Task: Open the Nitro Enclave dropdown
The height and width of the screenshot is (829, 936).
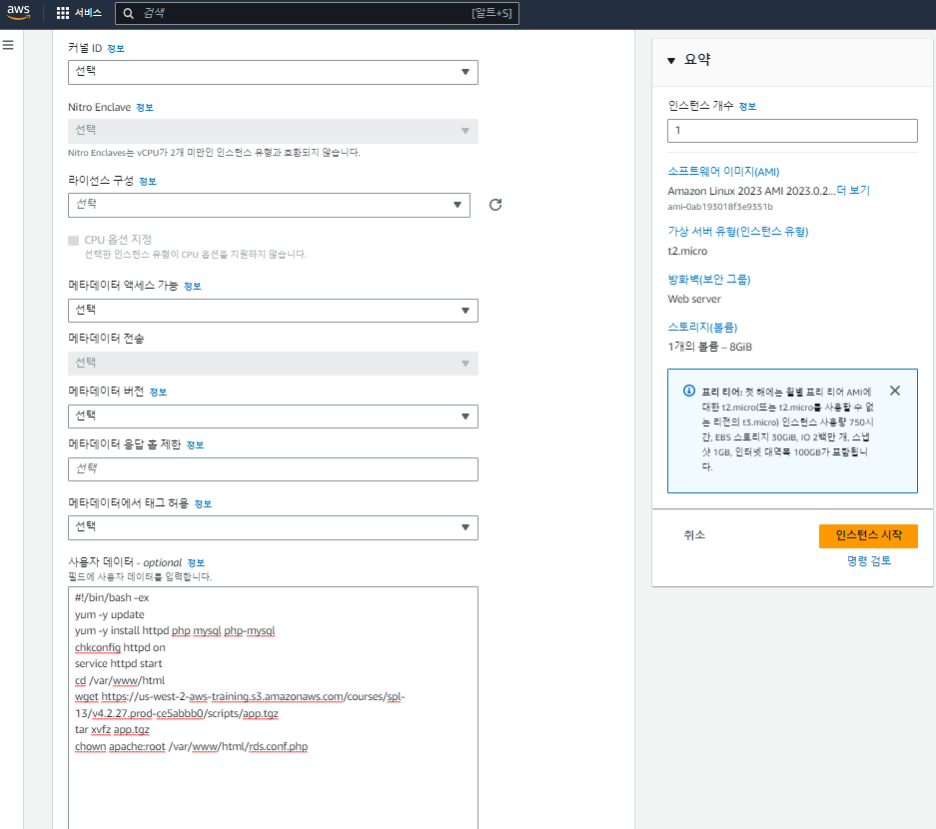Action: 273,131
